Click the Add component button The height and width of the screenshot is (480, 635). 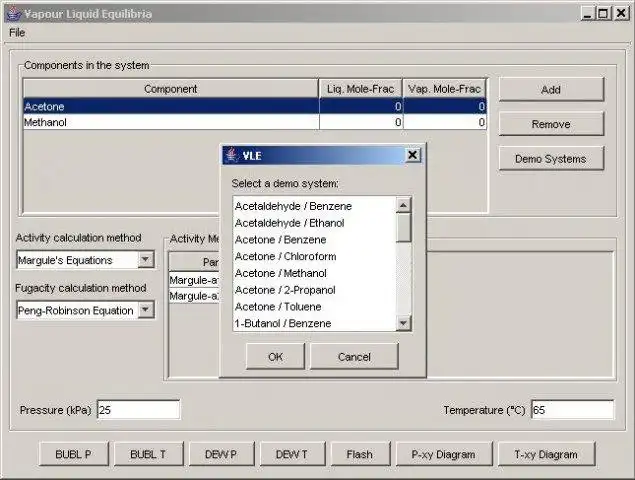coord(551,90)
